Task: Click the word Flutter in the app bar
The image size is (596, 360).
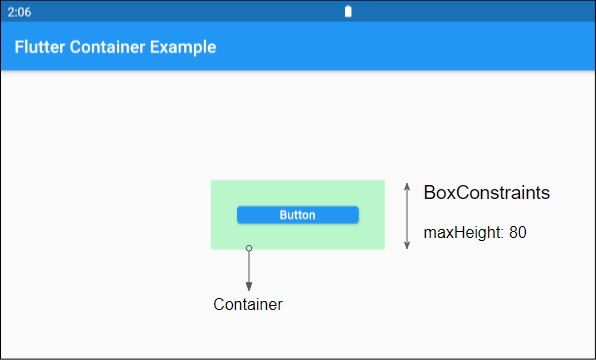Action: [40, 47]
